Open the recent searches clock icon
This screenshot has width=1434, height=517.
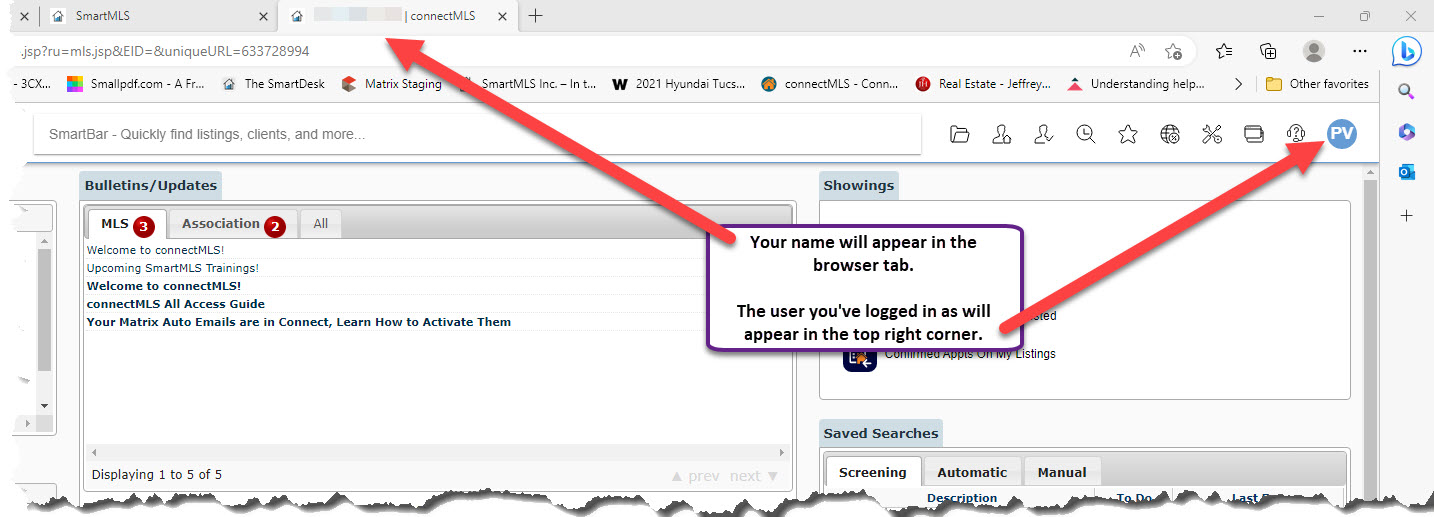pyautogui.click(x=1085, y=134)
